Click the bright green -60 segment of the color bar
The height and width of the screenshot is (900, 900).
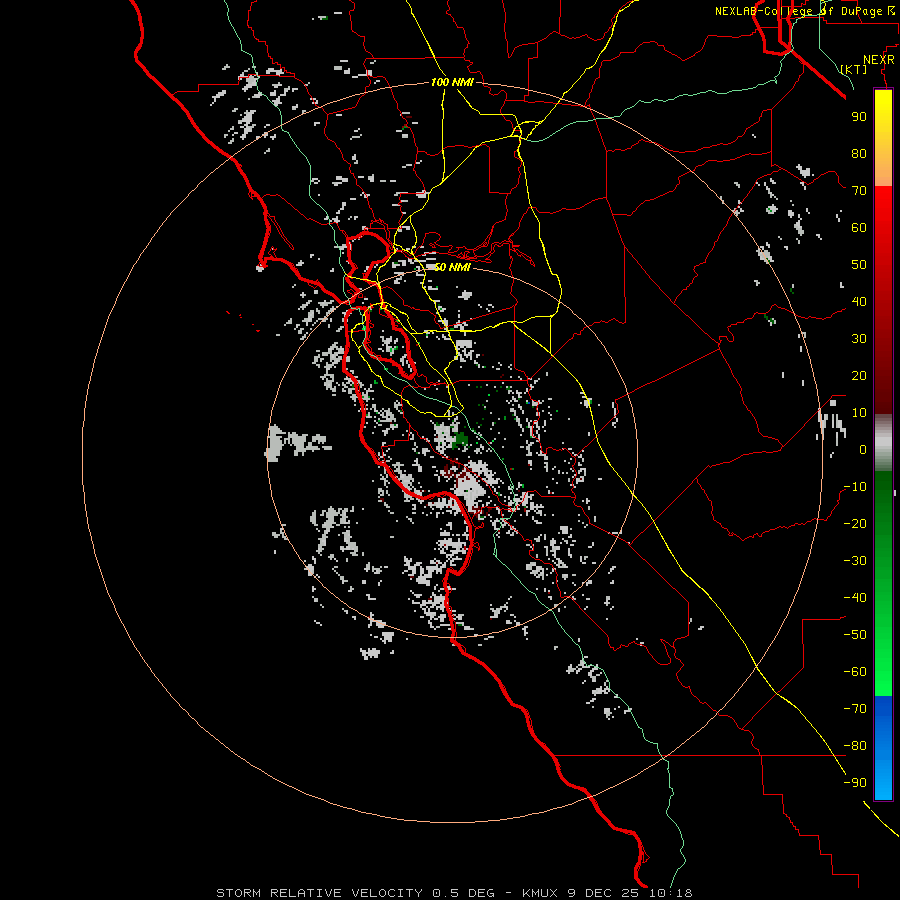[883, 674]
